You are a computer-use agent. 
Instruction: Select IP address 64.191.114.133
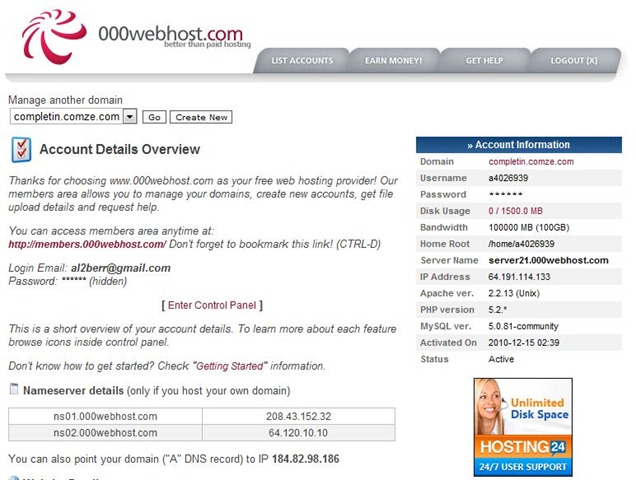(x=519, y=277)
